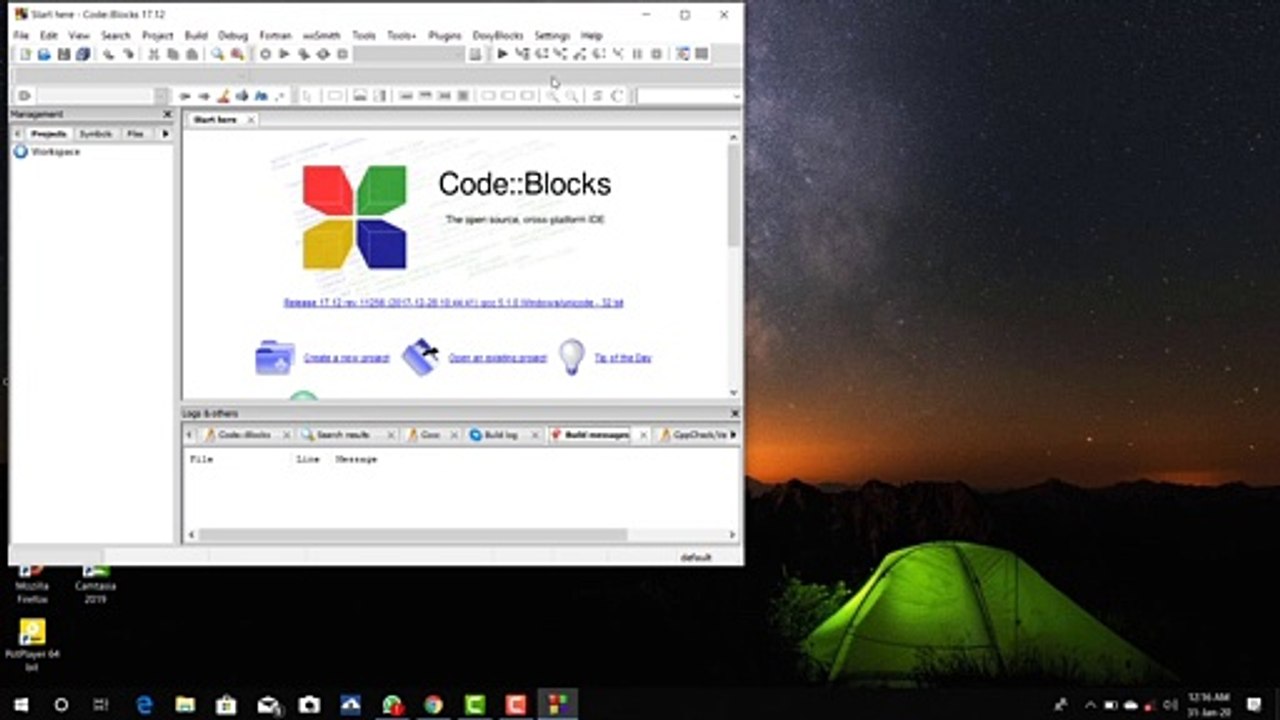Click the Abort build icon
This screenshot has height=720, width=1280.
tap(342, 54)
